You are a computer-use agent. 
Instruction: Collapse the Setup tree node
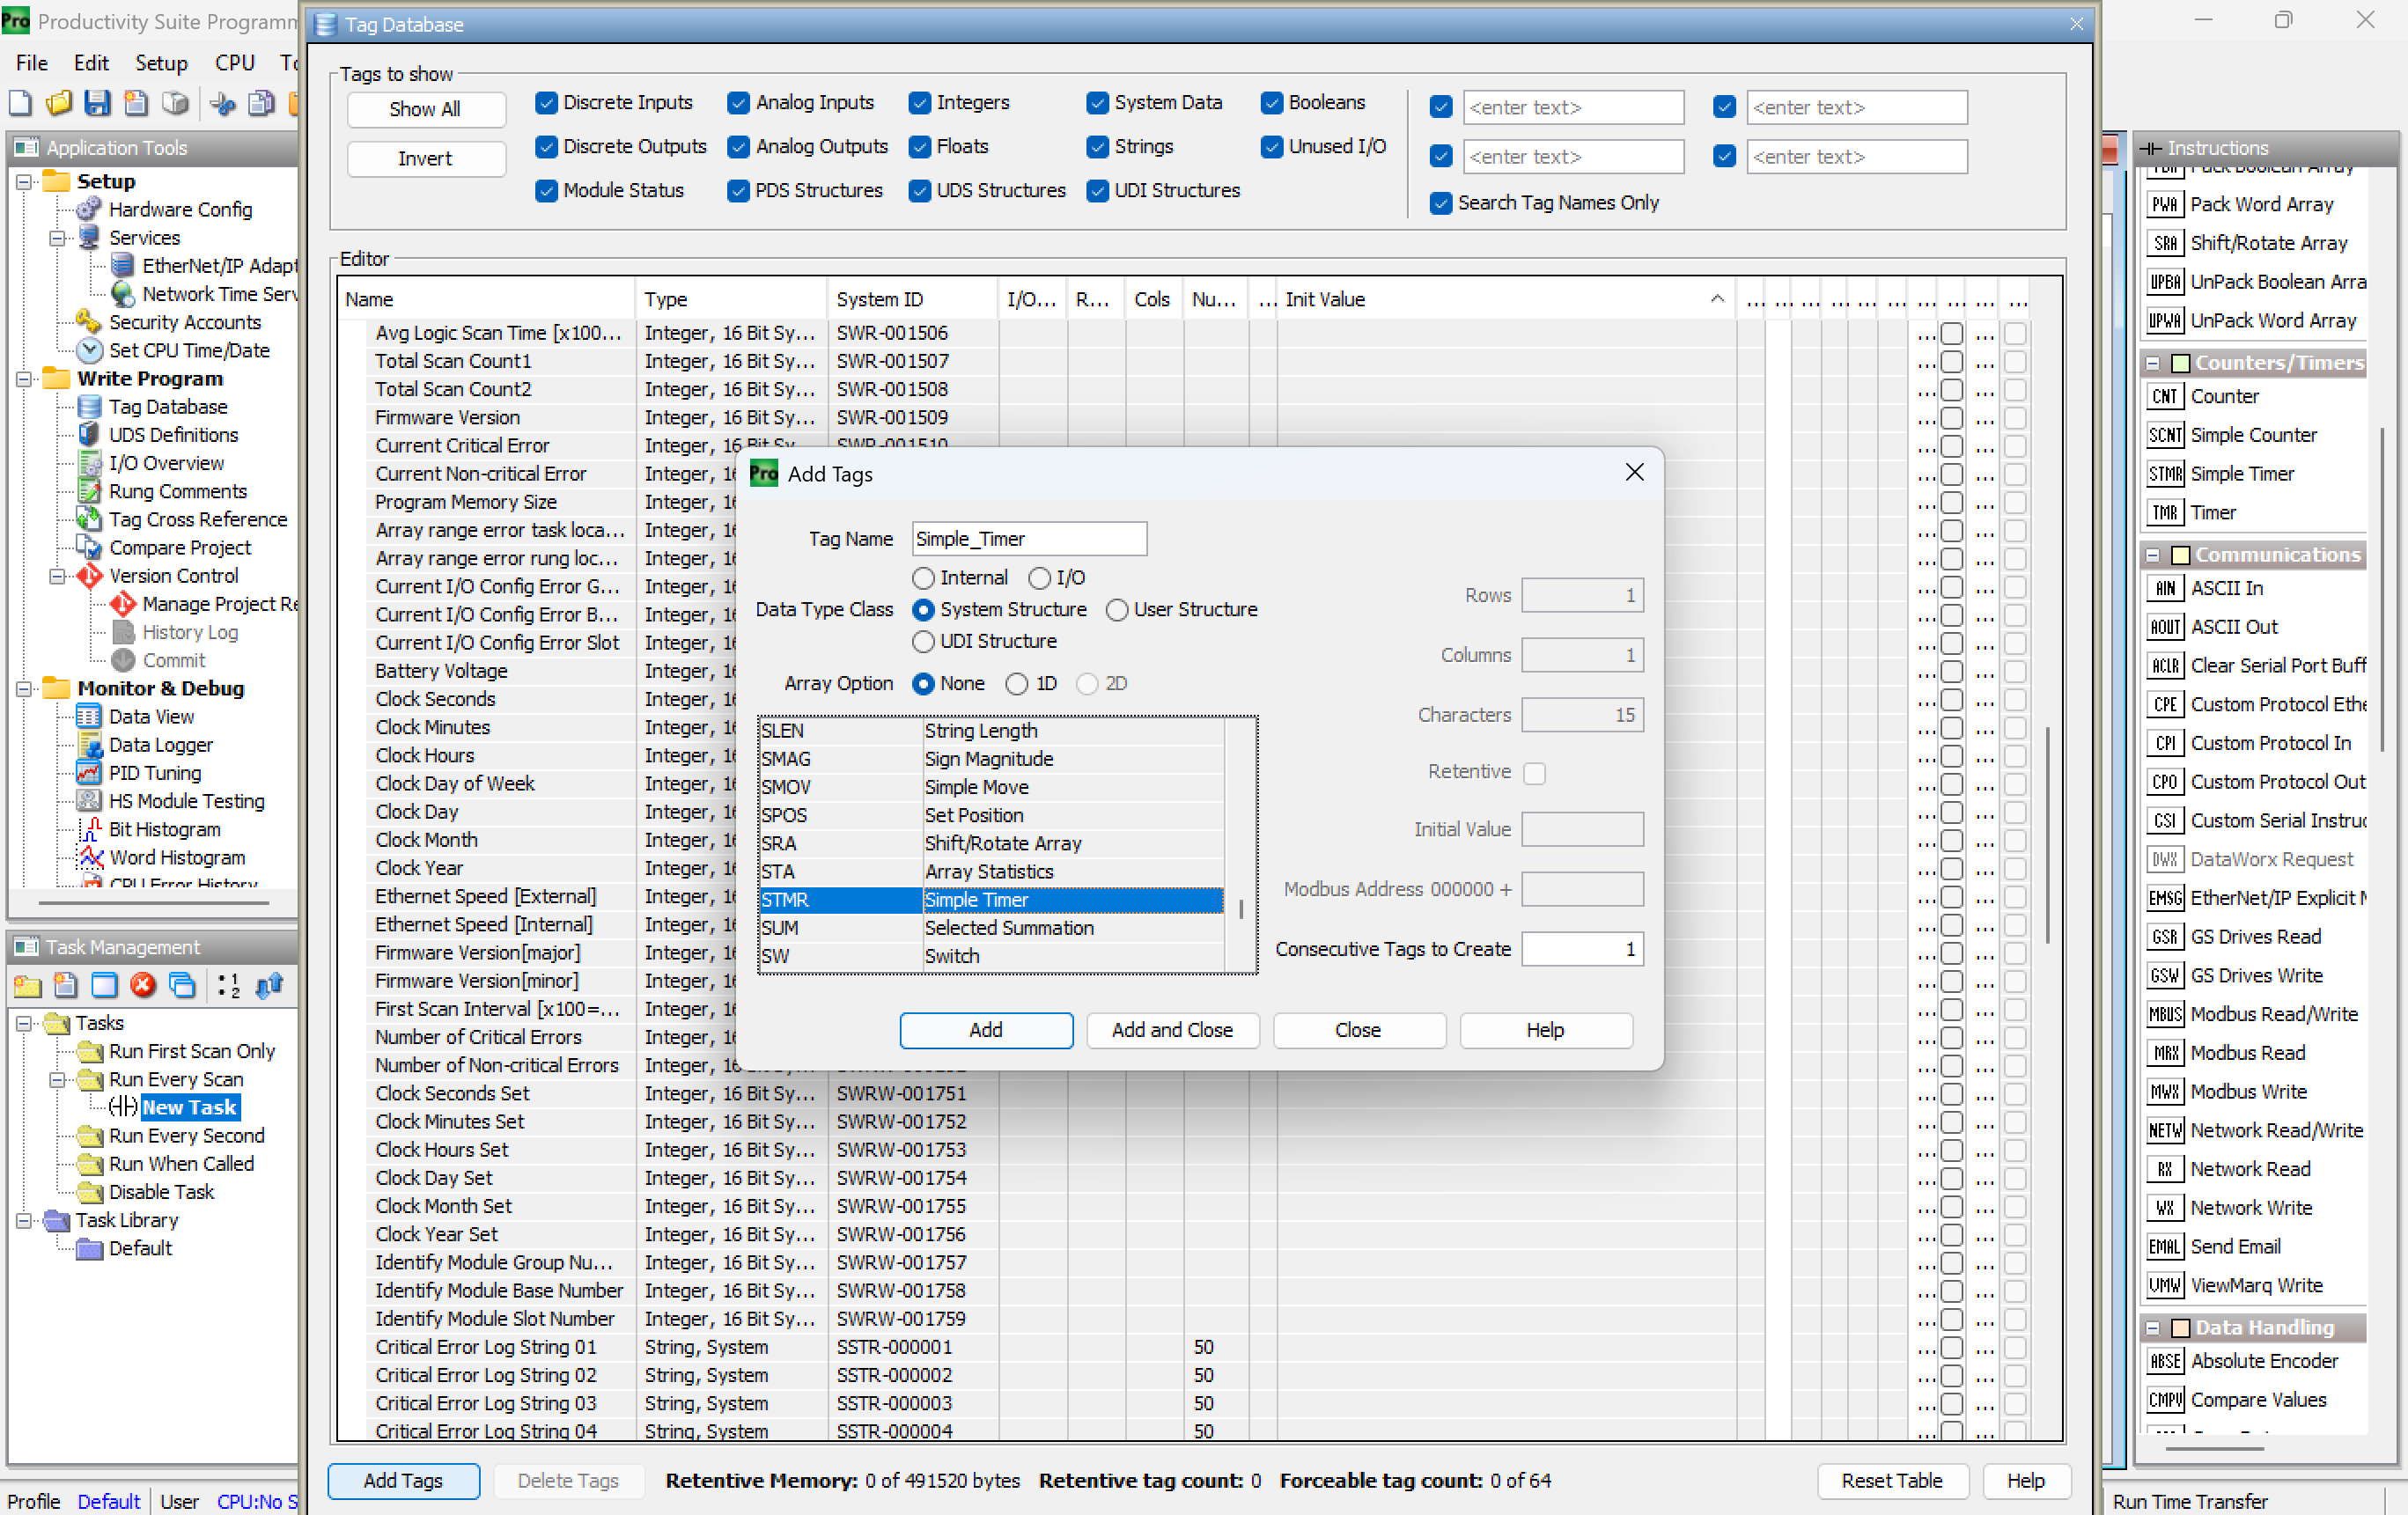pos(24,182)
